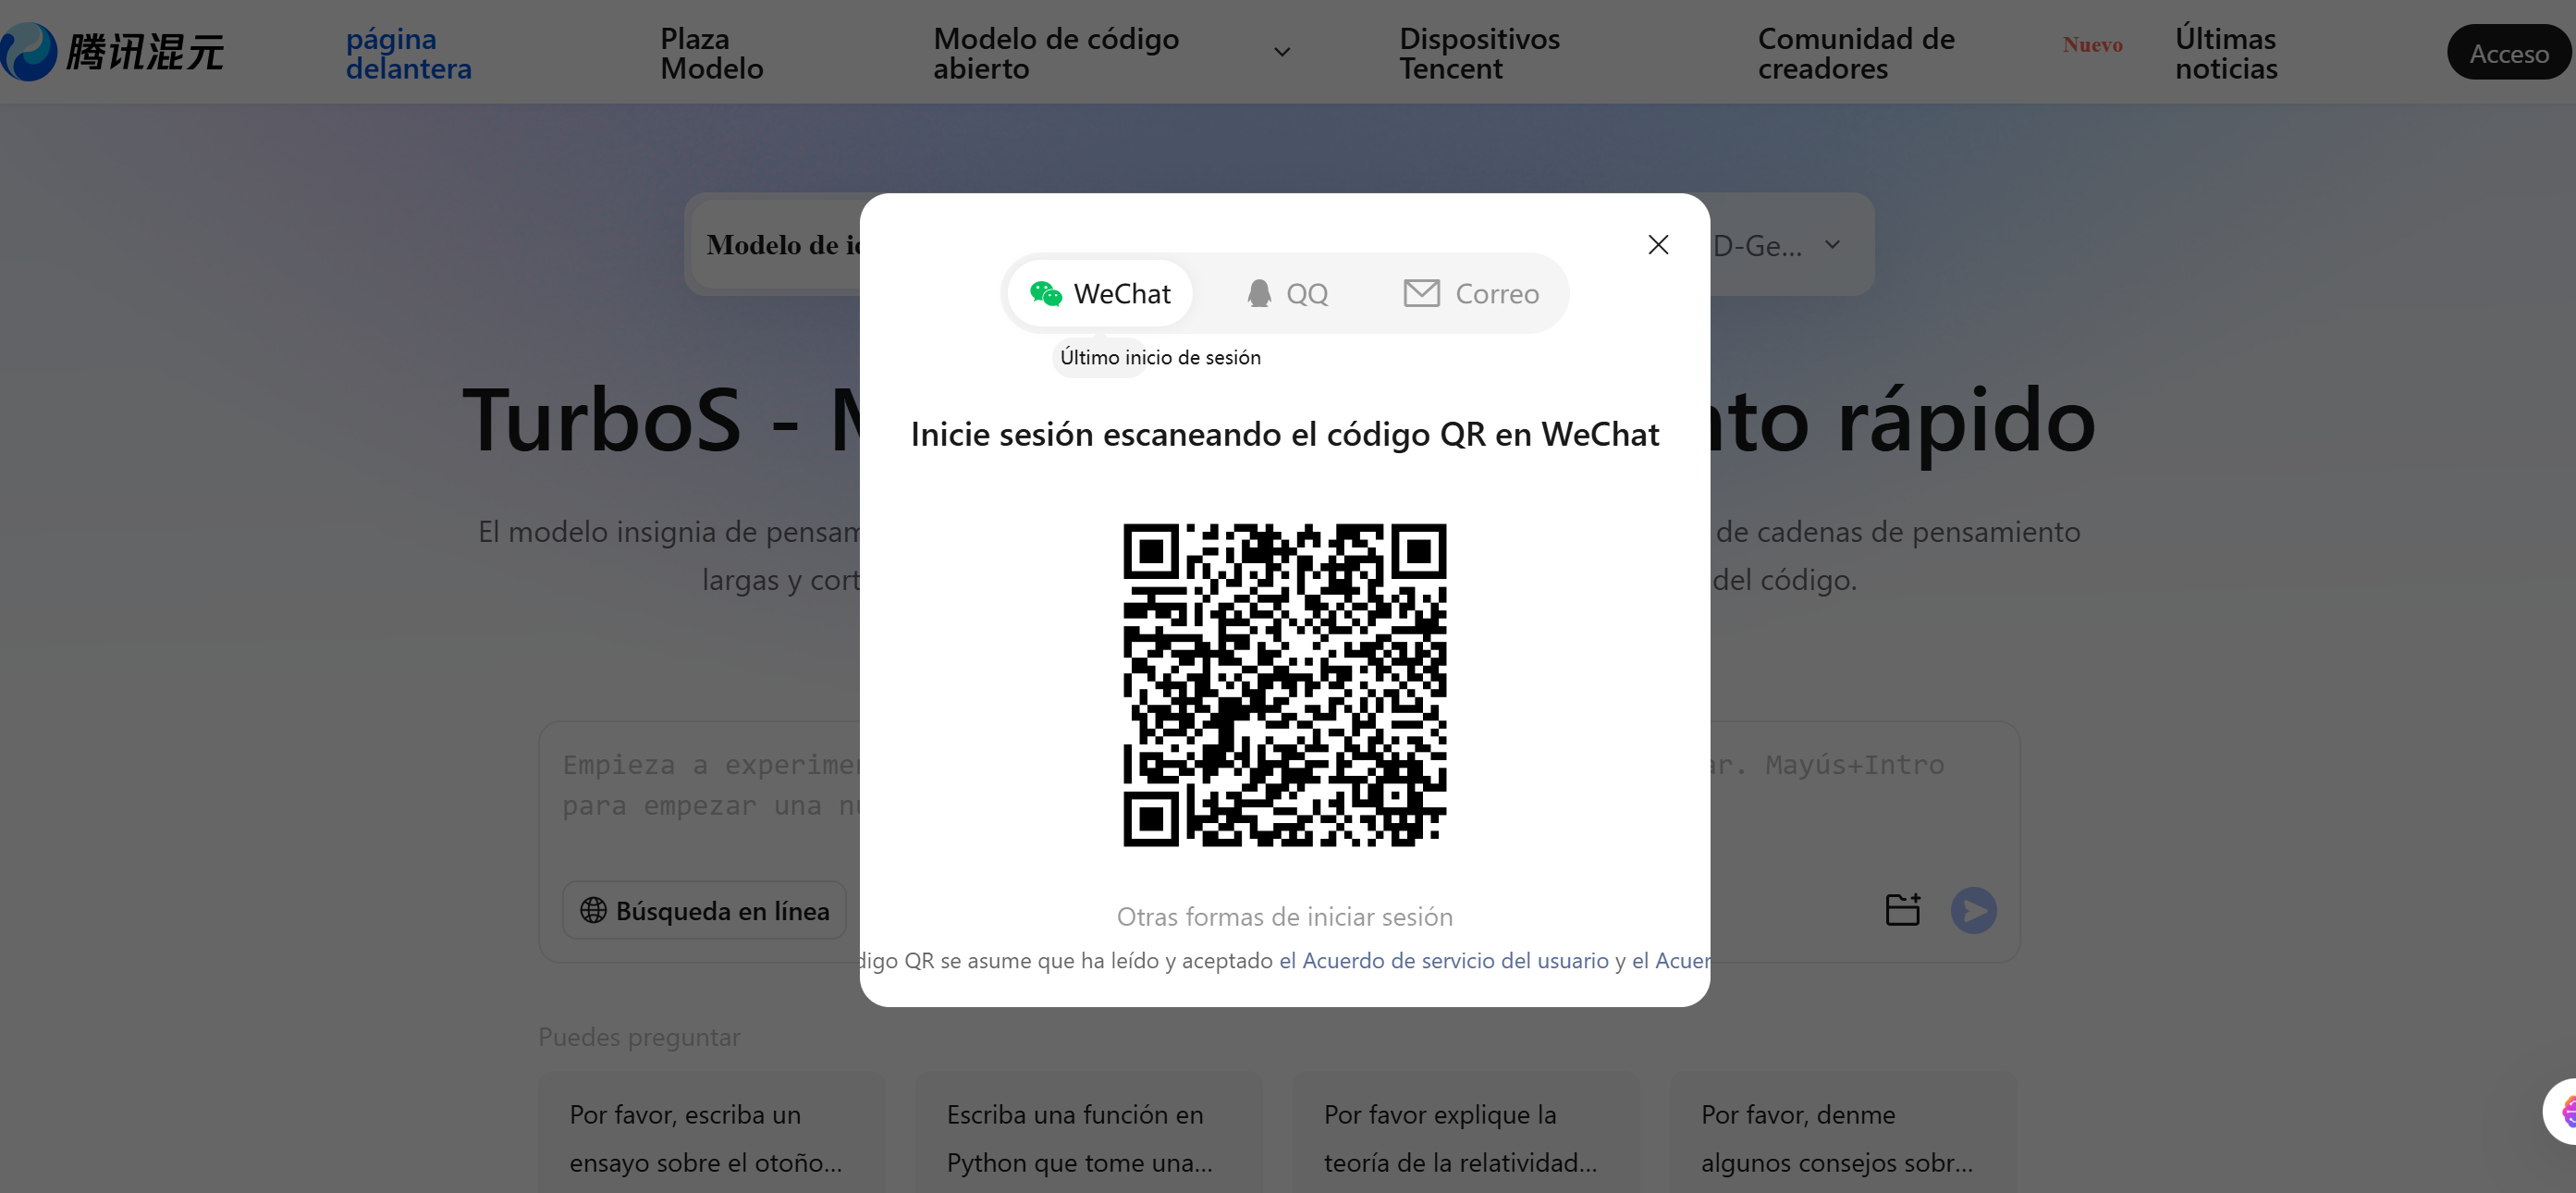Switch to the QQ login tab
This screenshot has width=2576, height=1193.
click(1287, 294)
